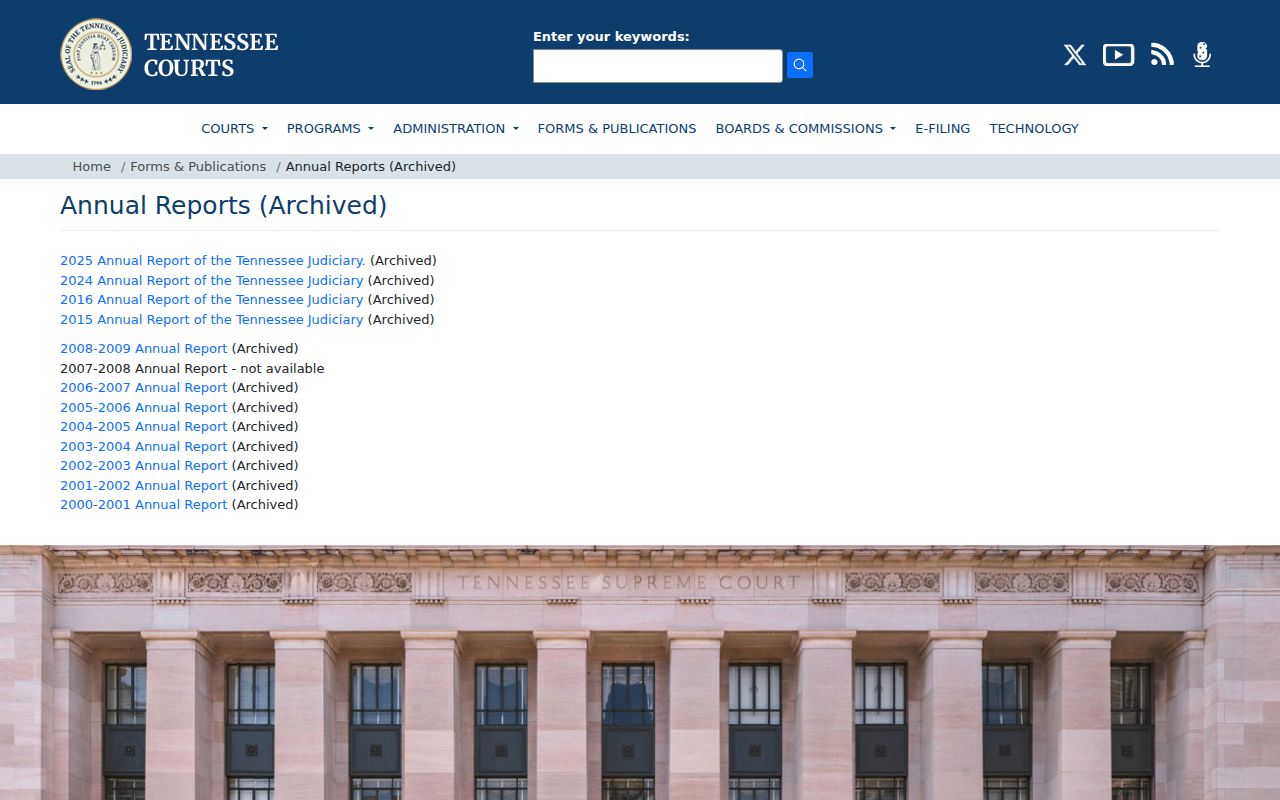1280x800 pixels.
Task: Open 2024 Annual Report of Tennessee Judiciary
Action: 212,281
